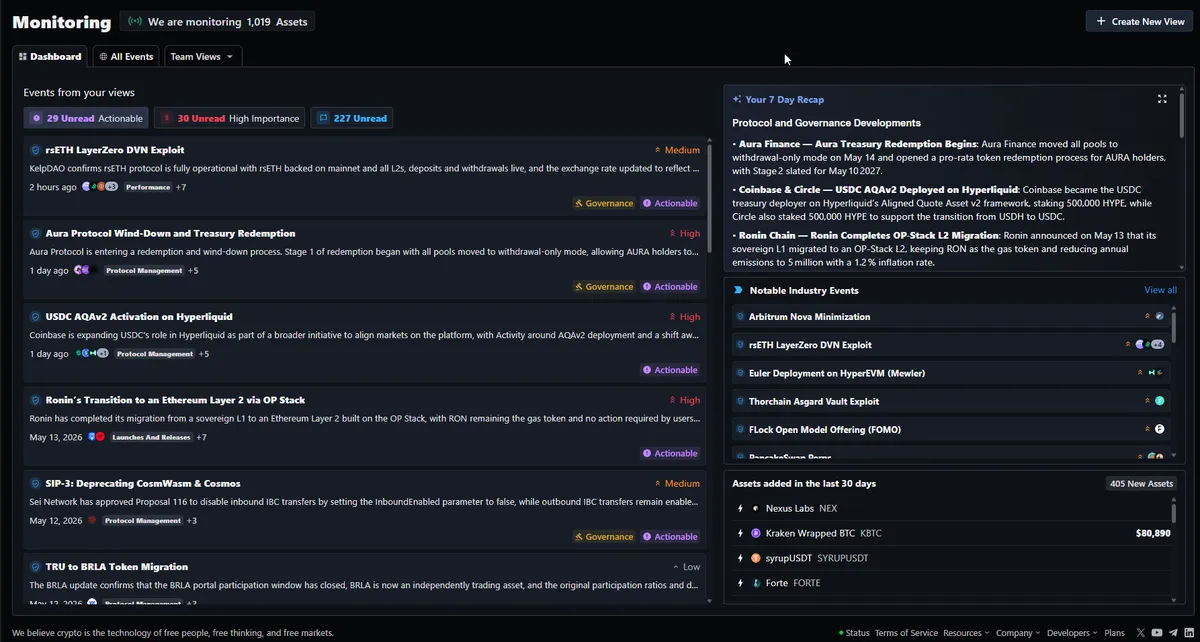Expand +5 tags on Aura Protocol Wind-Down card
1200x642 pixels.
tap(193, 270)
